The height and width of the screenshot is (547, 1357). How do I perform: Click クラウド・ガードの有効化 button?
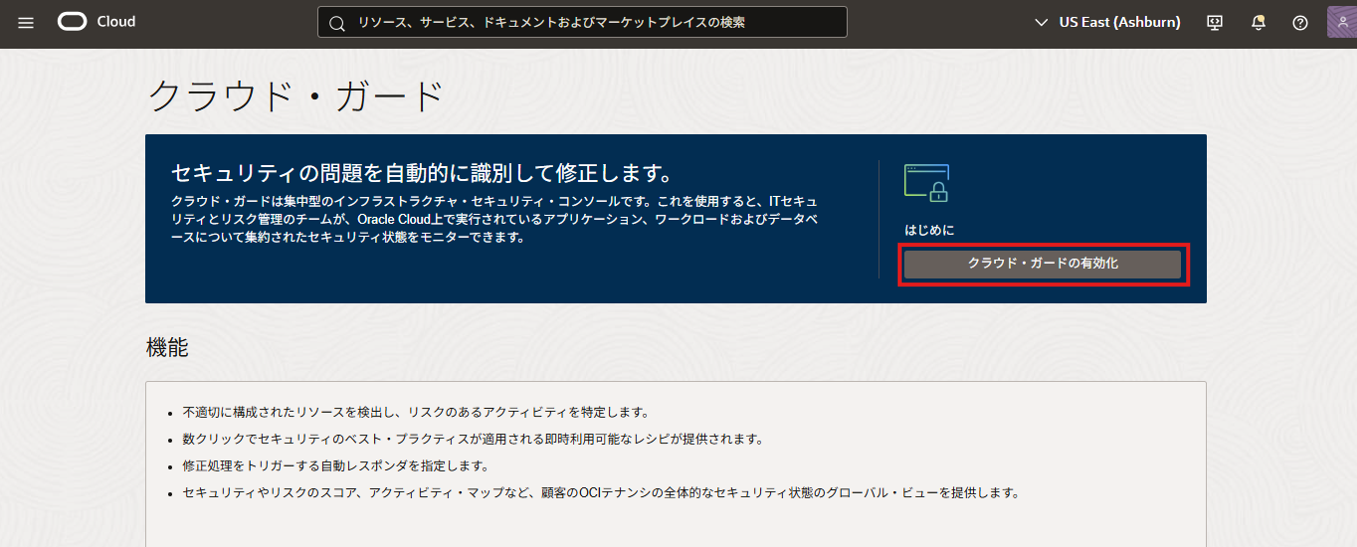click(x=1042, y=264)
